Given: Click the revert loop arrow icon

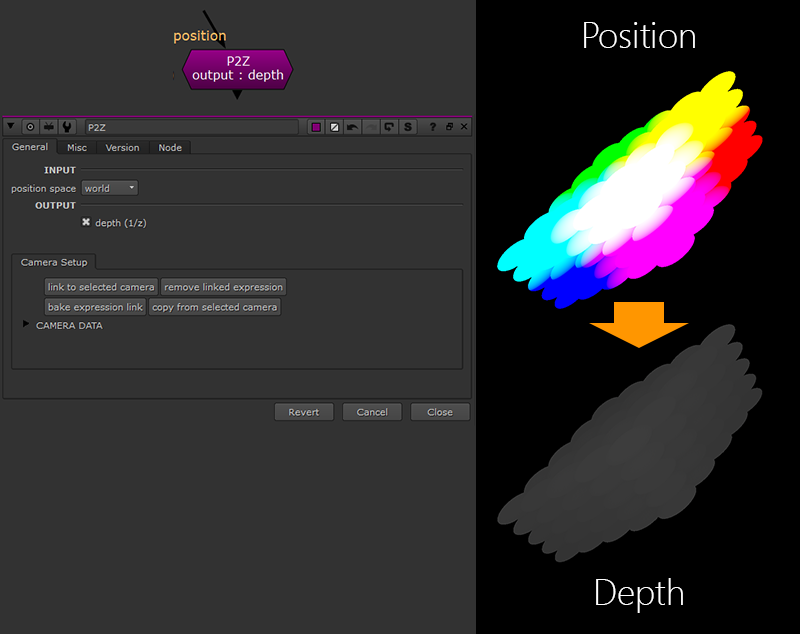Looking at the screenshot, I should coord(389,127).
